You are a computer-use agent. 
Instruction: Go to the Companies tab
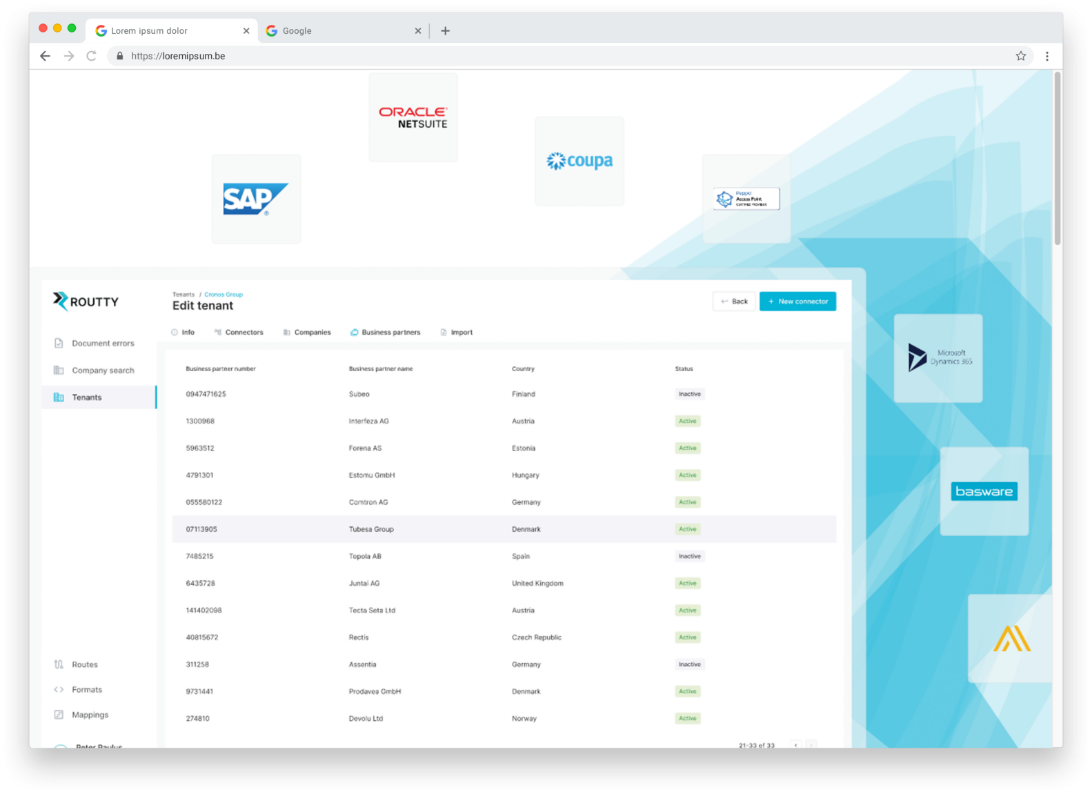tap(307, 332)
